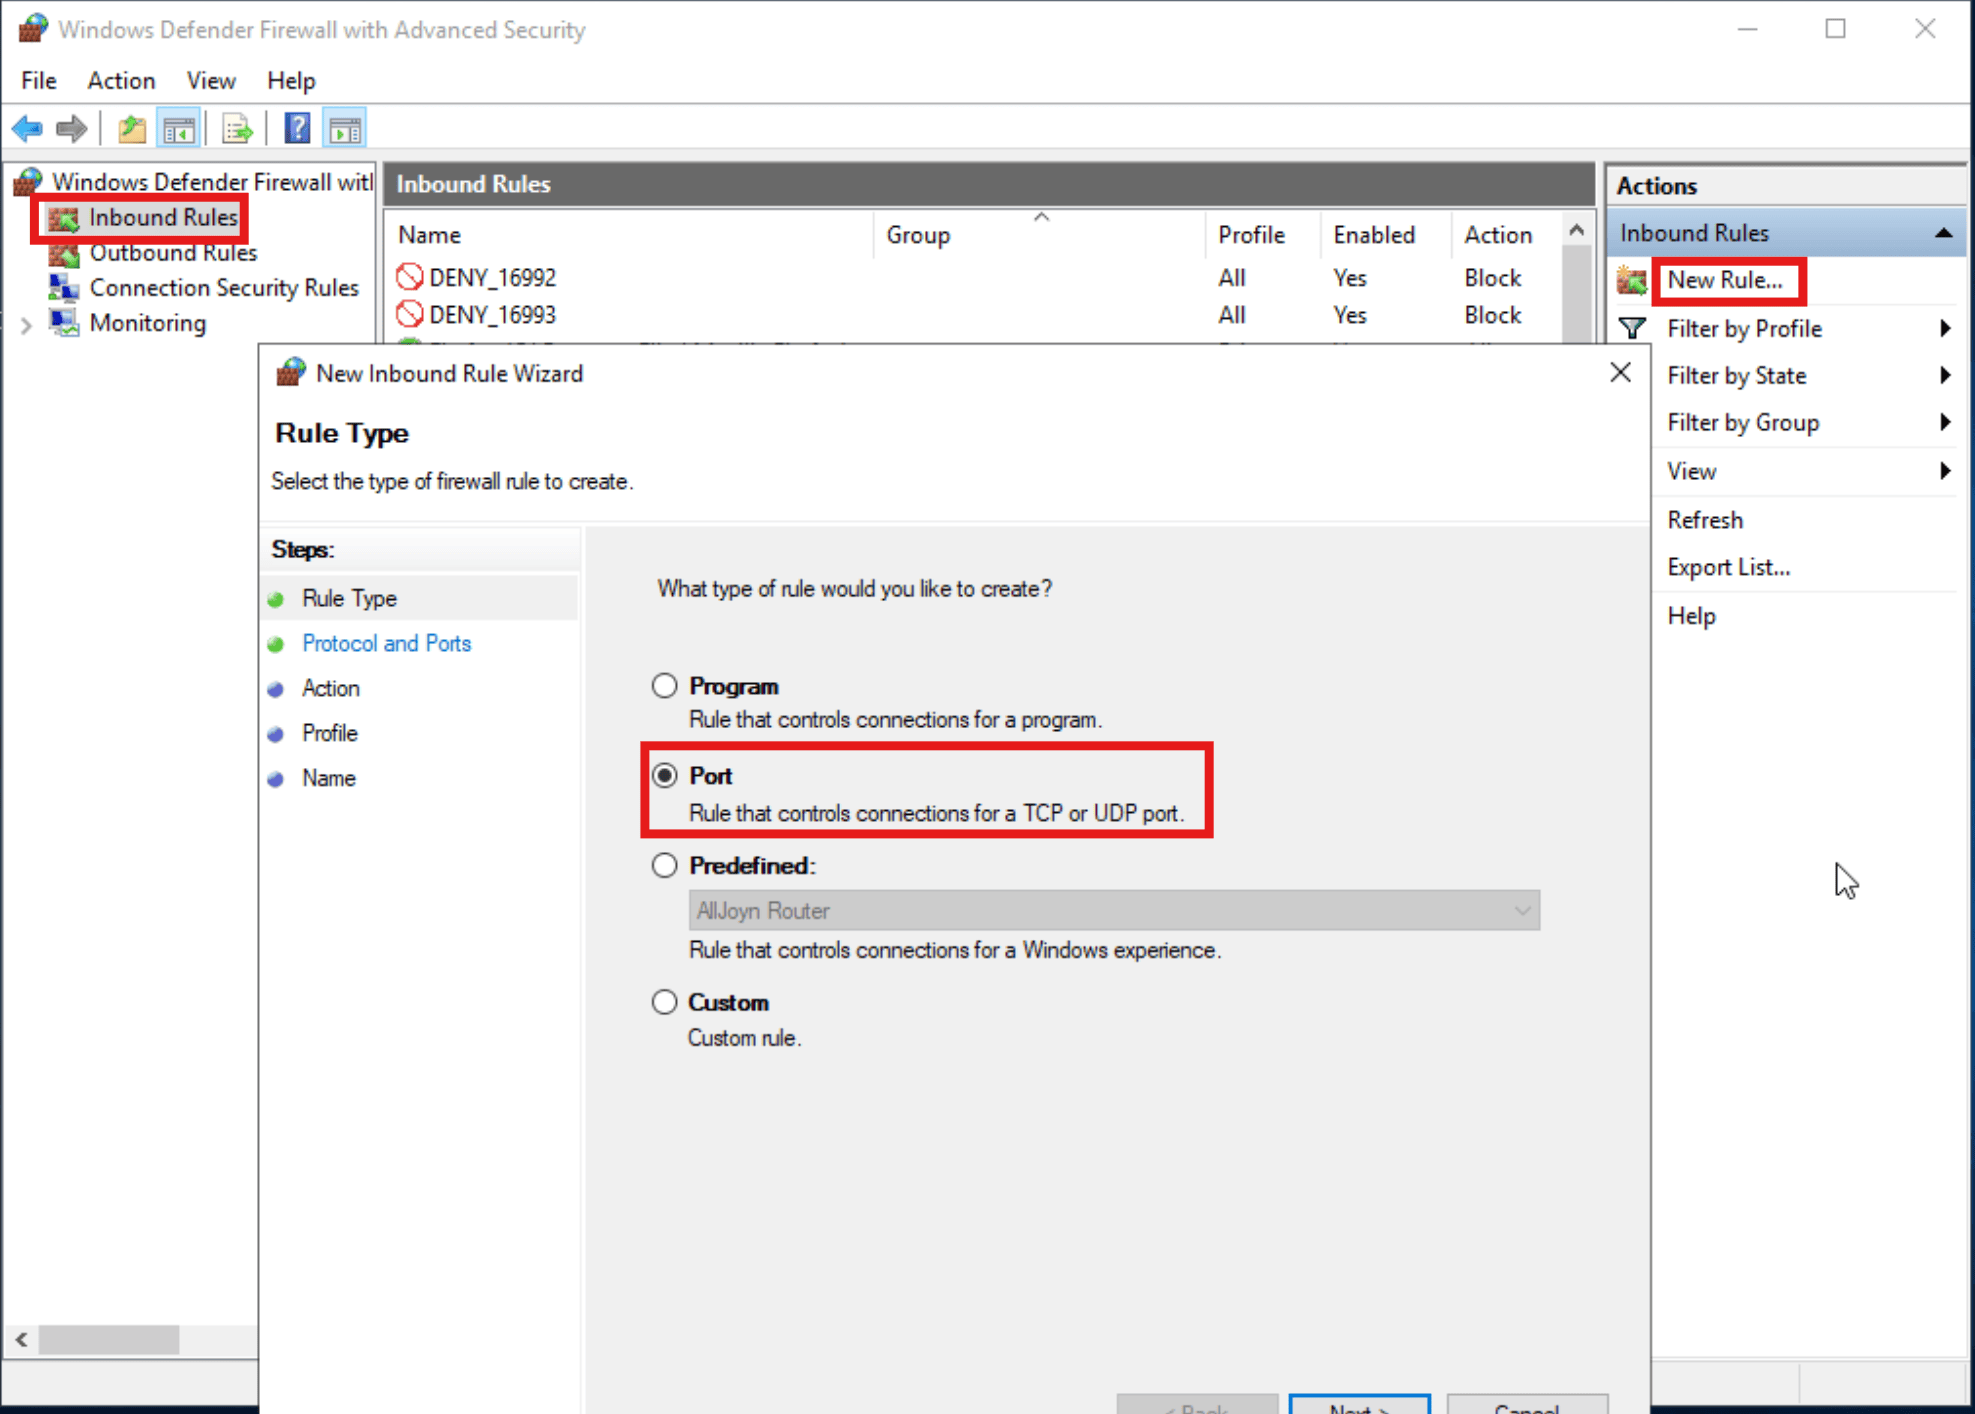
Task: Open the Action menu
Action: pos(120,80)
